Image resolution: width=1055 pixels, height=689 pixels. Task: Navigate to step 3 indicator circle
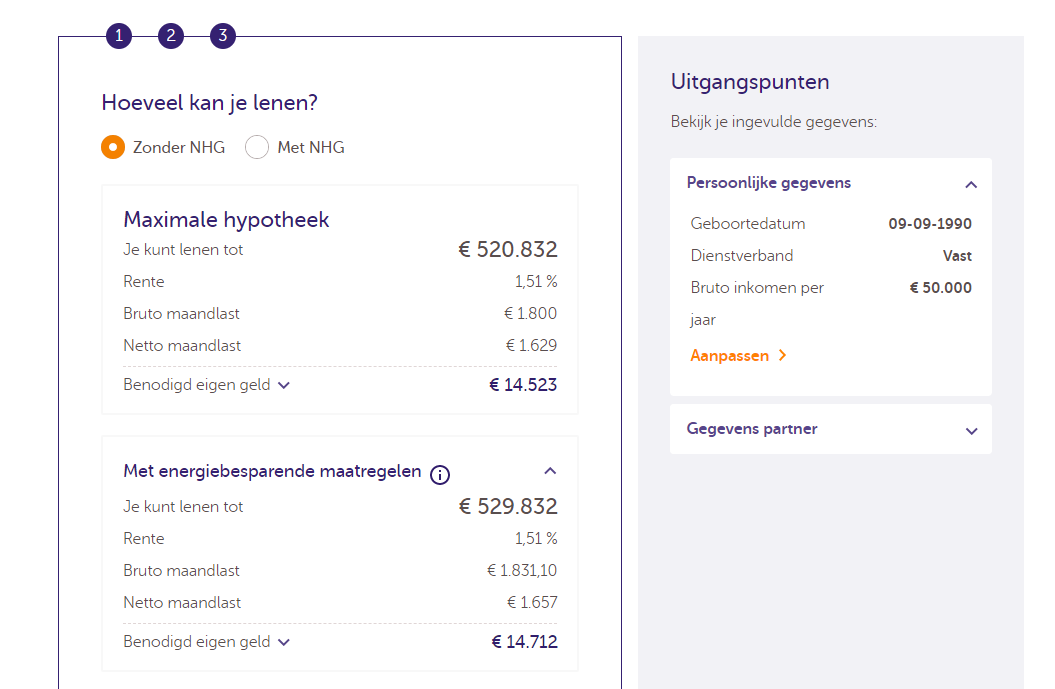[222, 36]
